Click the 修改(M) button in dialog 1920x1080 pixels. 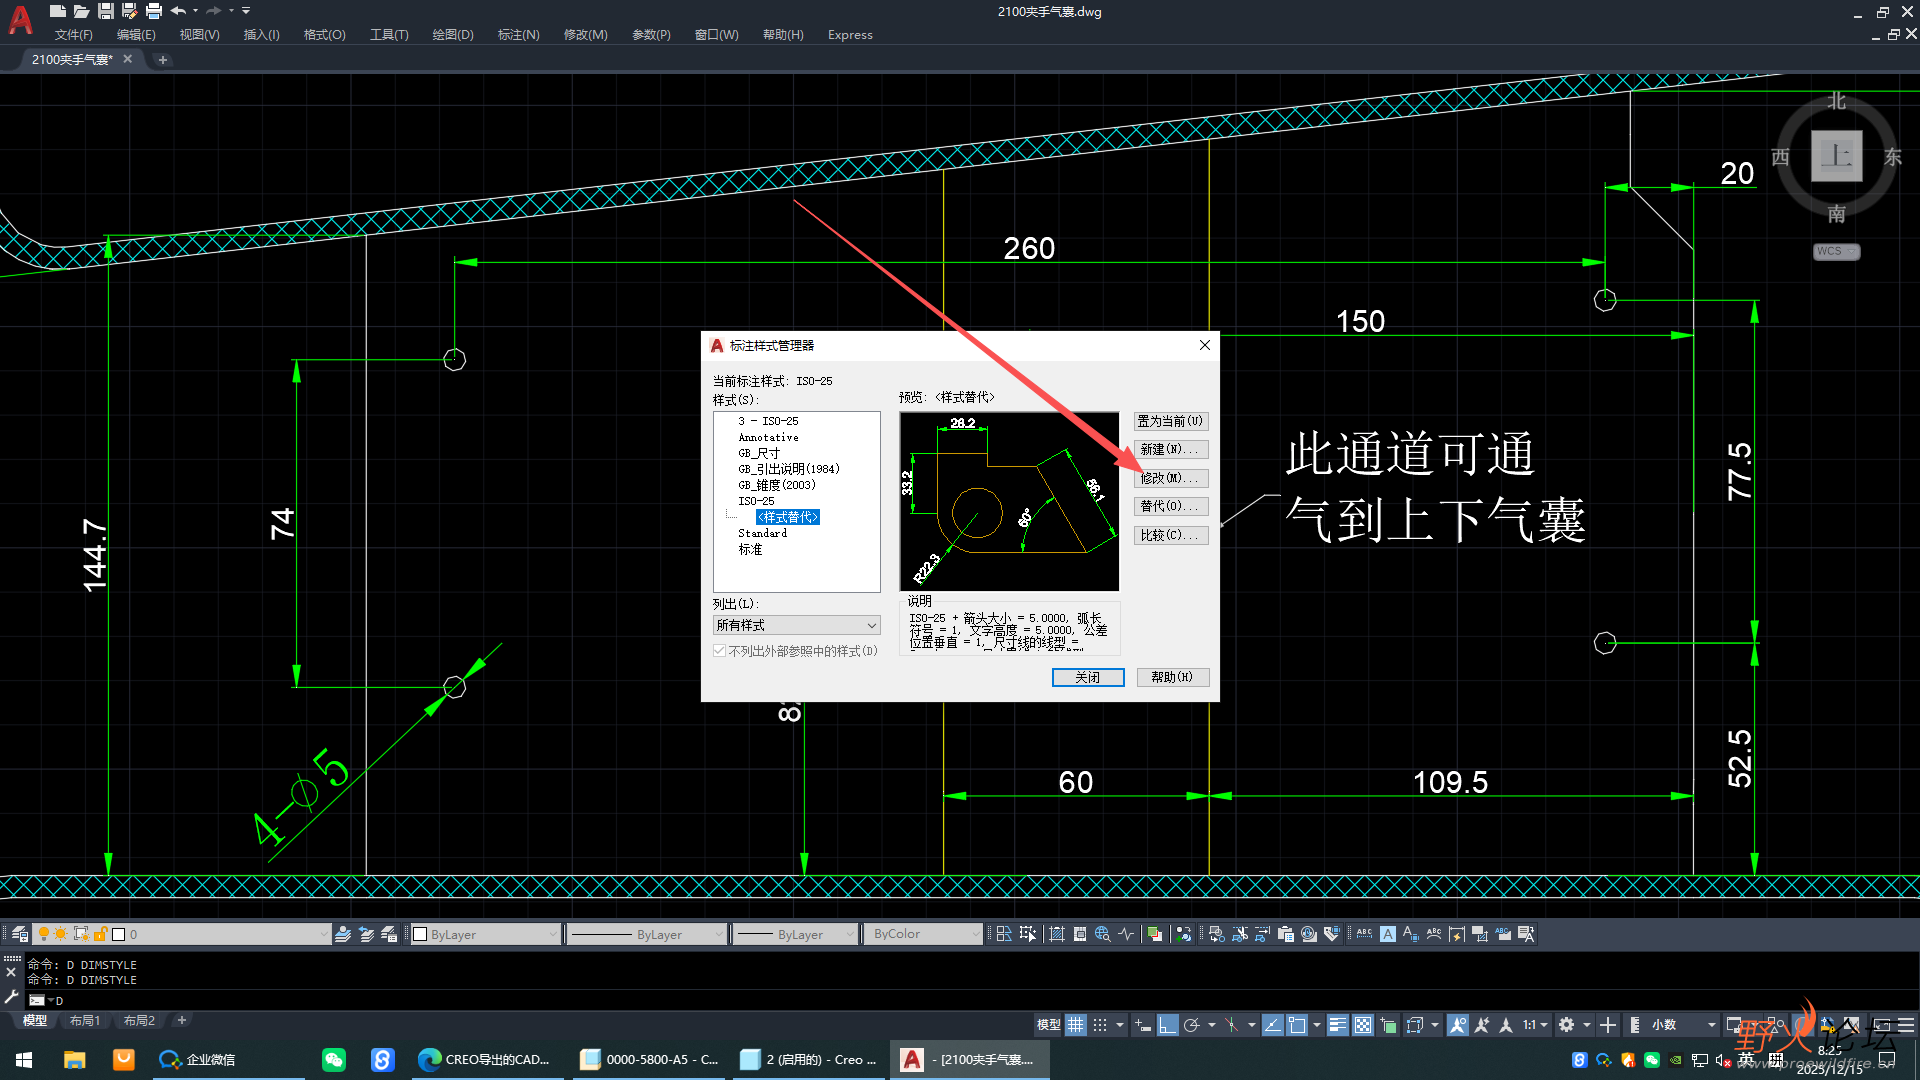coord(1170,478)
